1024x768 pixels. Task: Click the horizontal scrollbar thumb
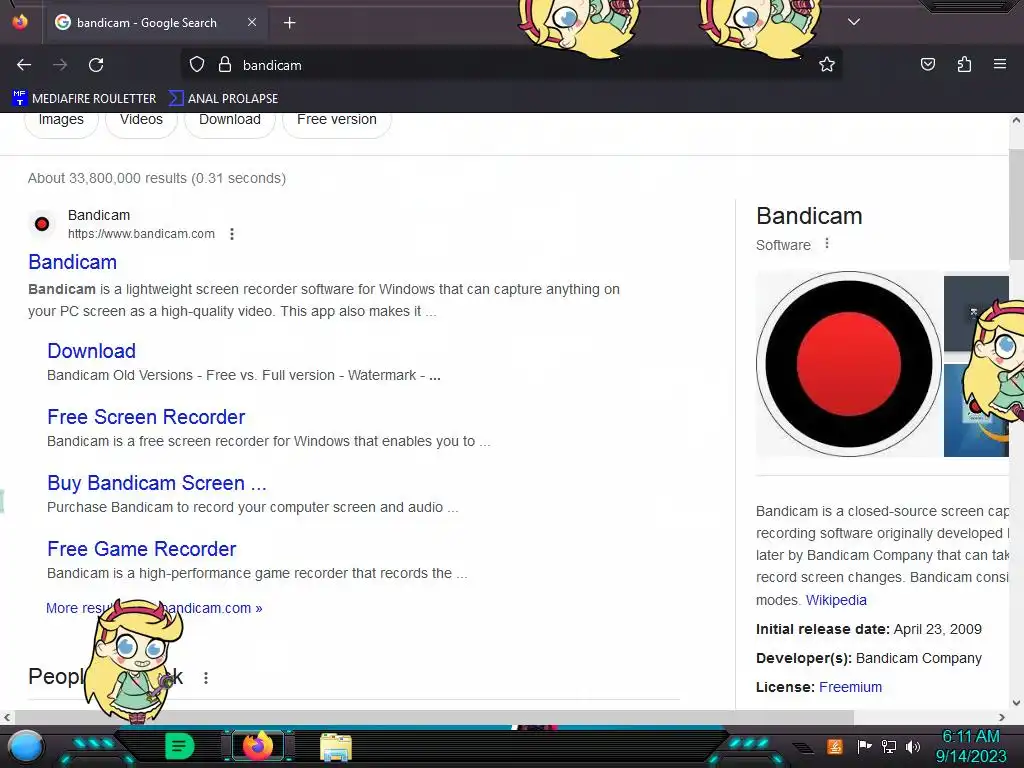434,717
